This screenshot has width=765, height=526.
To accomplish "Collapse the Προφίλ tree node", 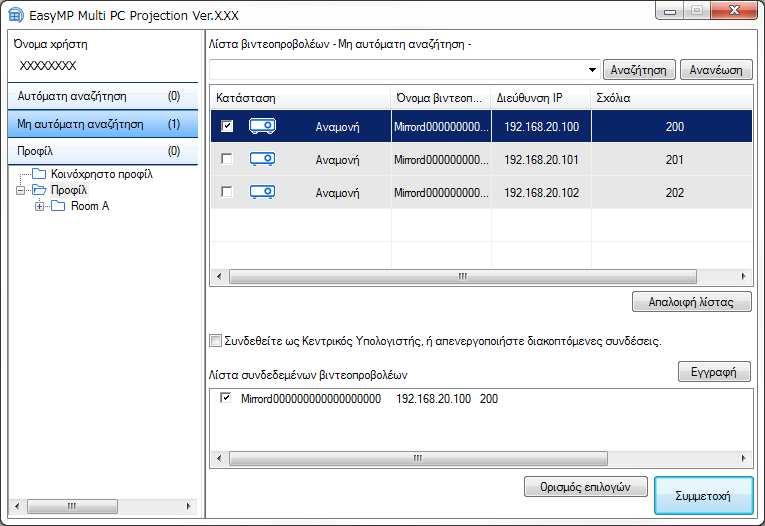I will click(x=20, y=190).
